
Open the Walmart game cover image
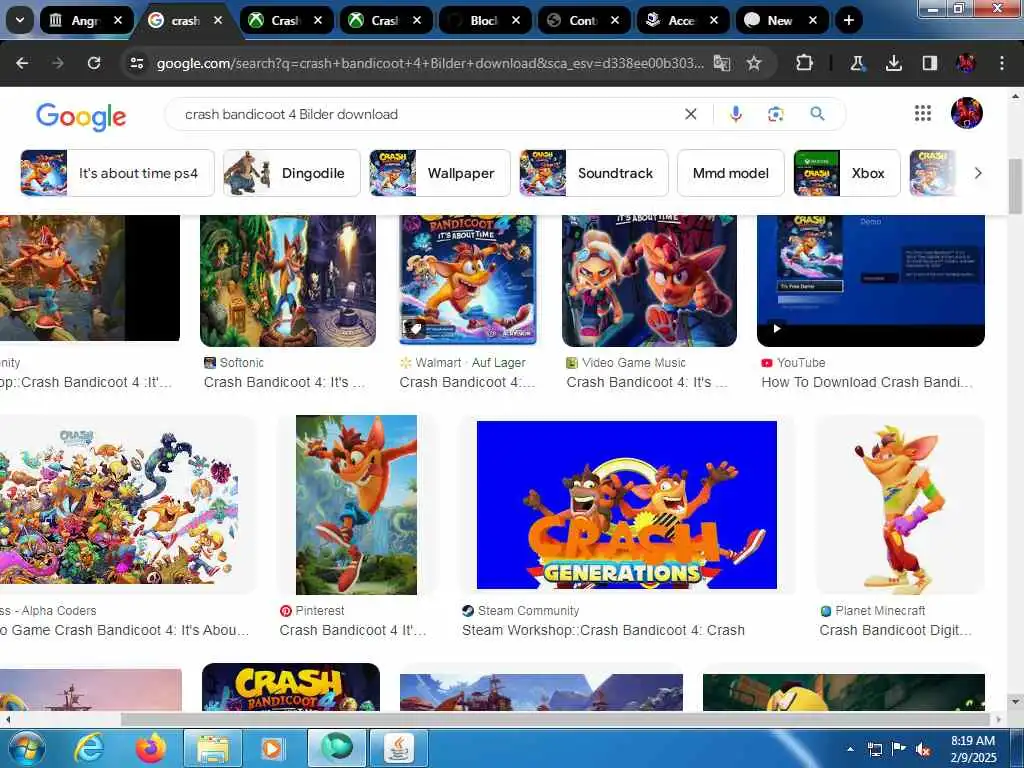point(468,280)
